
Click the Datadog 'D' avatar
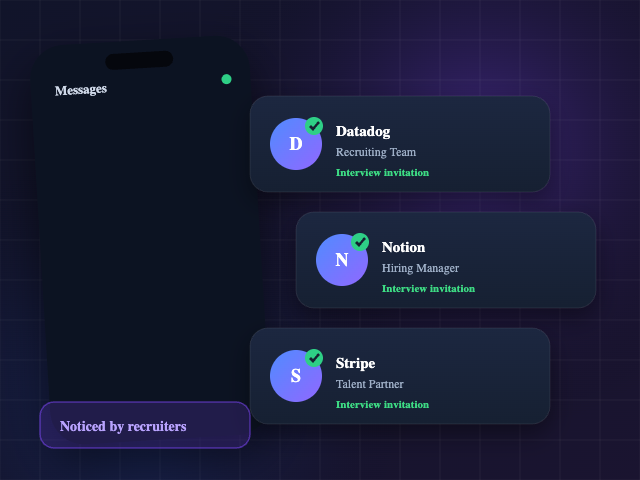pyautogui.click(x=296, y=144)
